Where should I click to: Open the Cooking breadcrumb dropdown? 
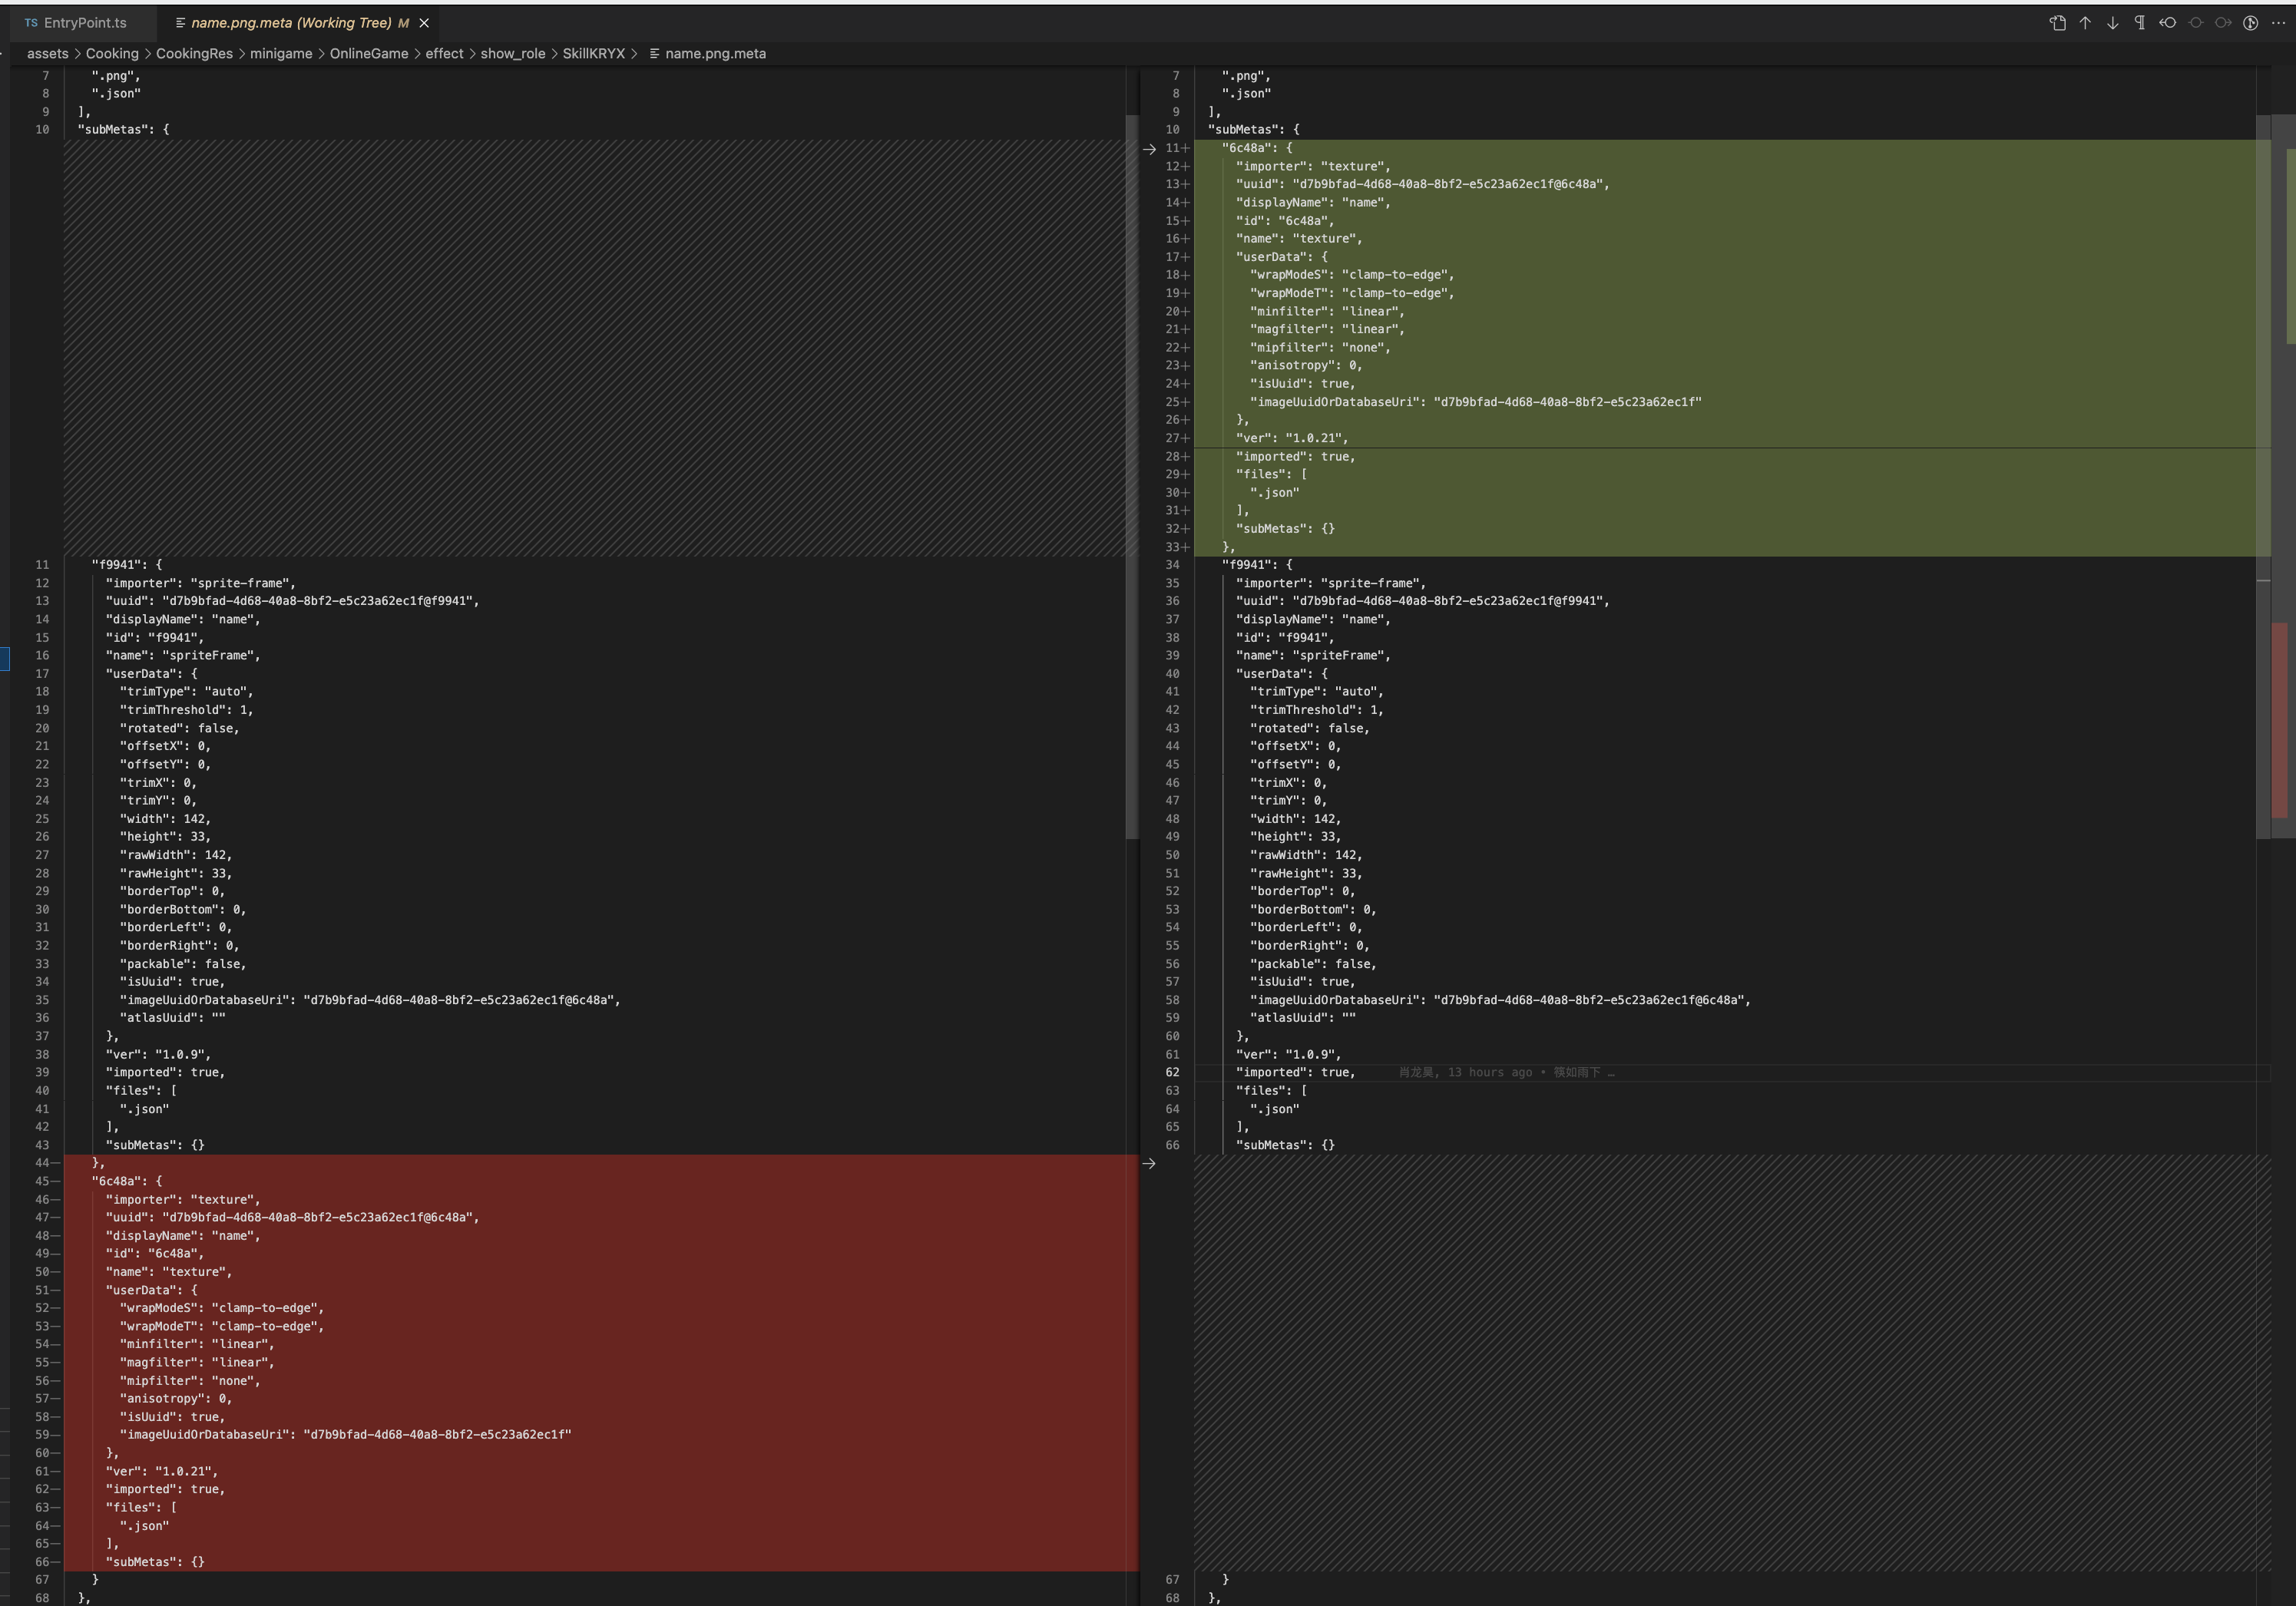click(112, 54)
